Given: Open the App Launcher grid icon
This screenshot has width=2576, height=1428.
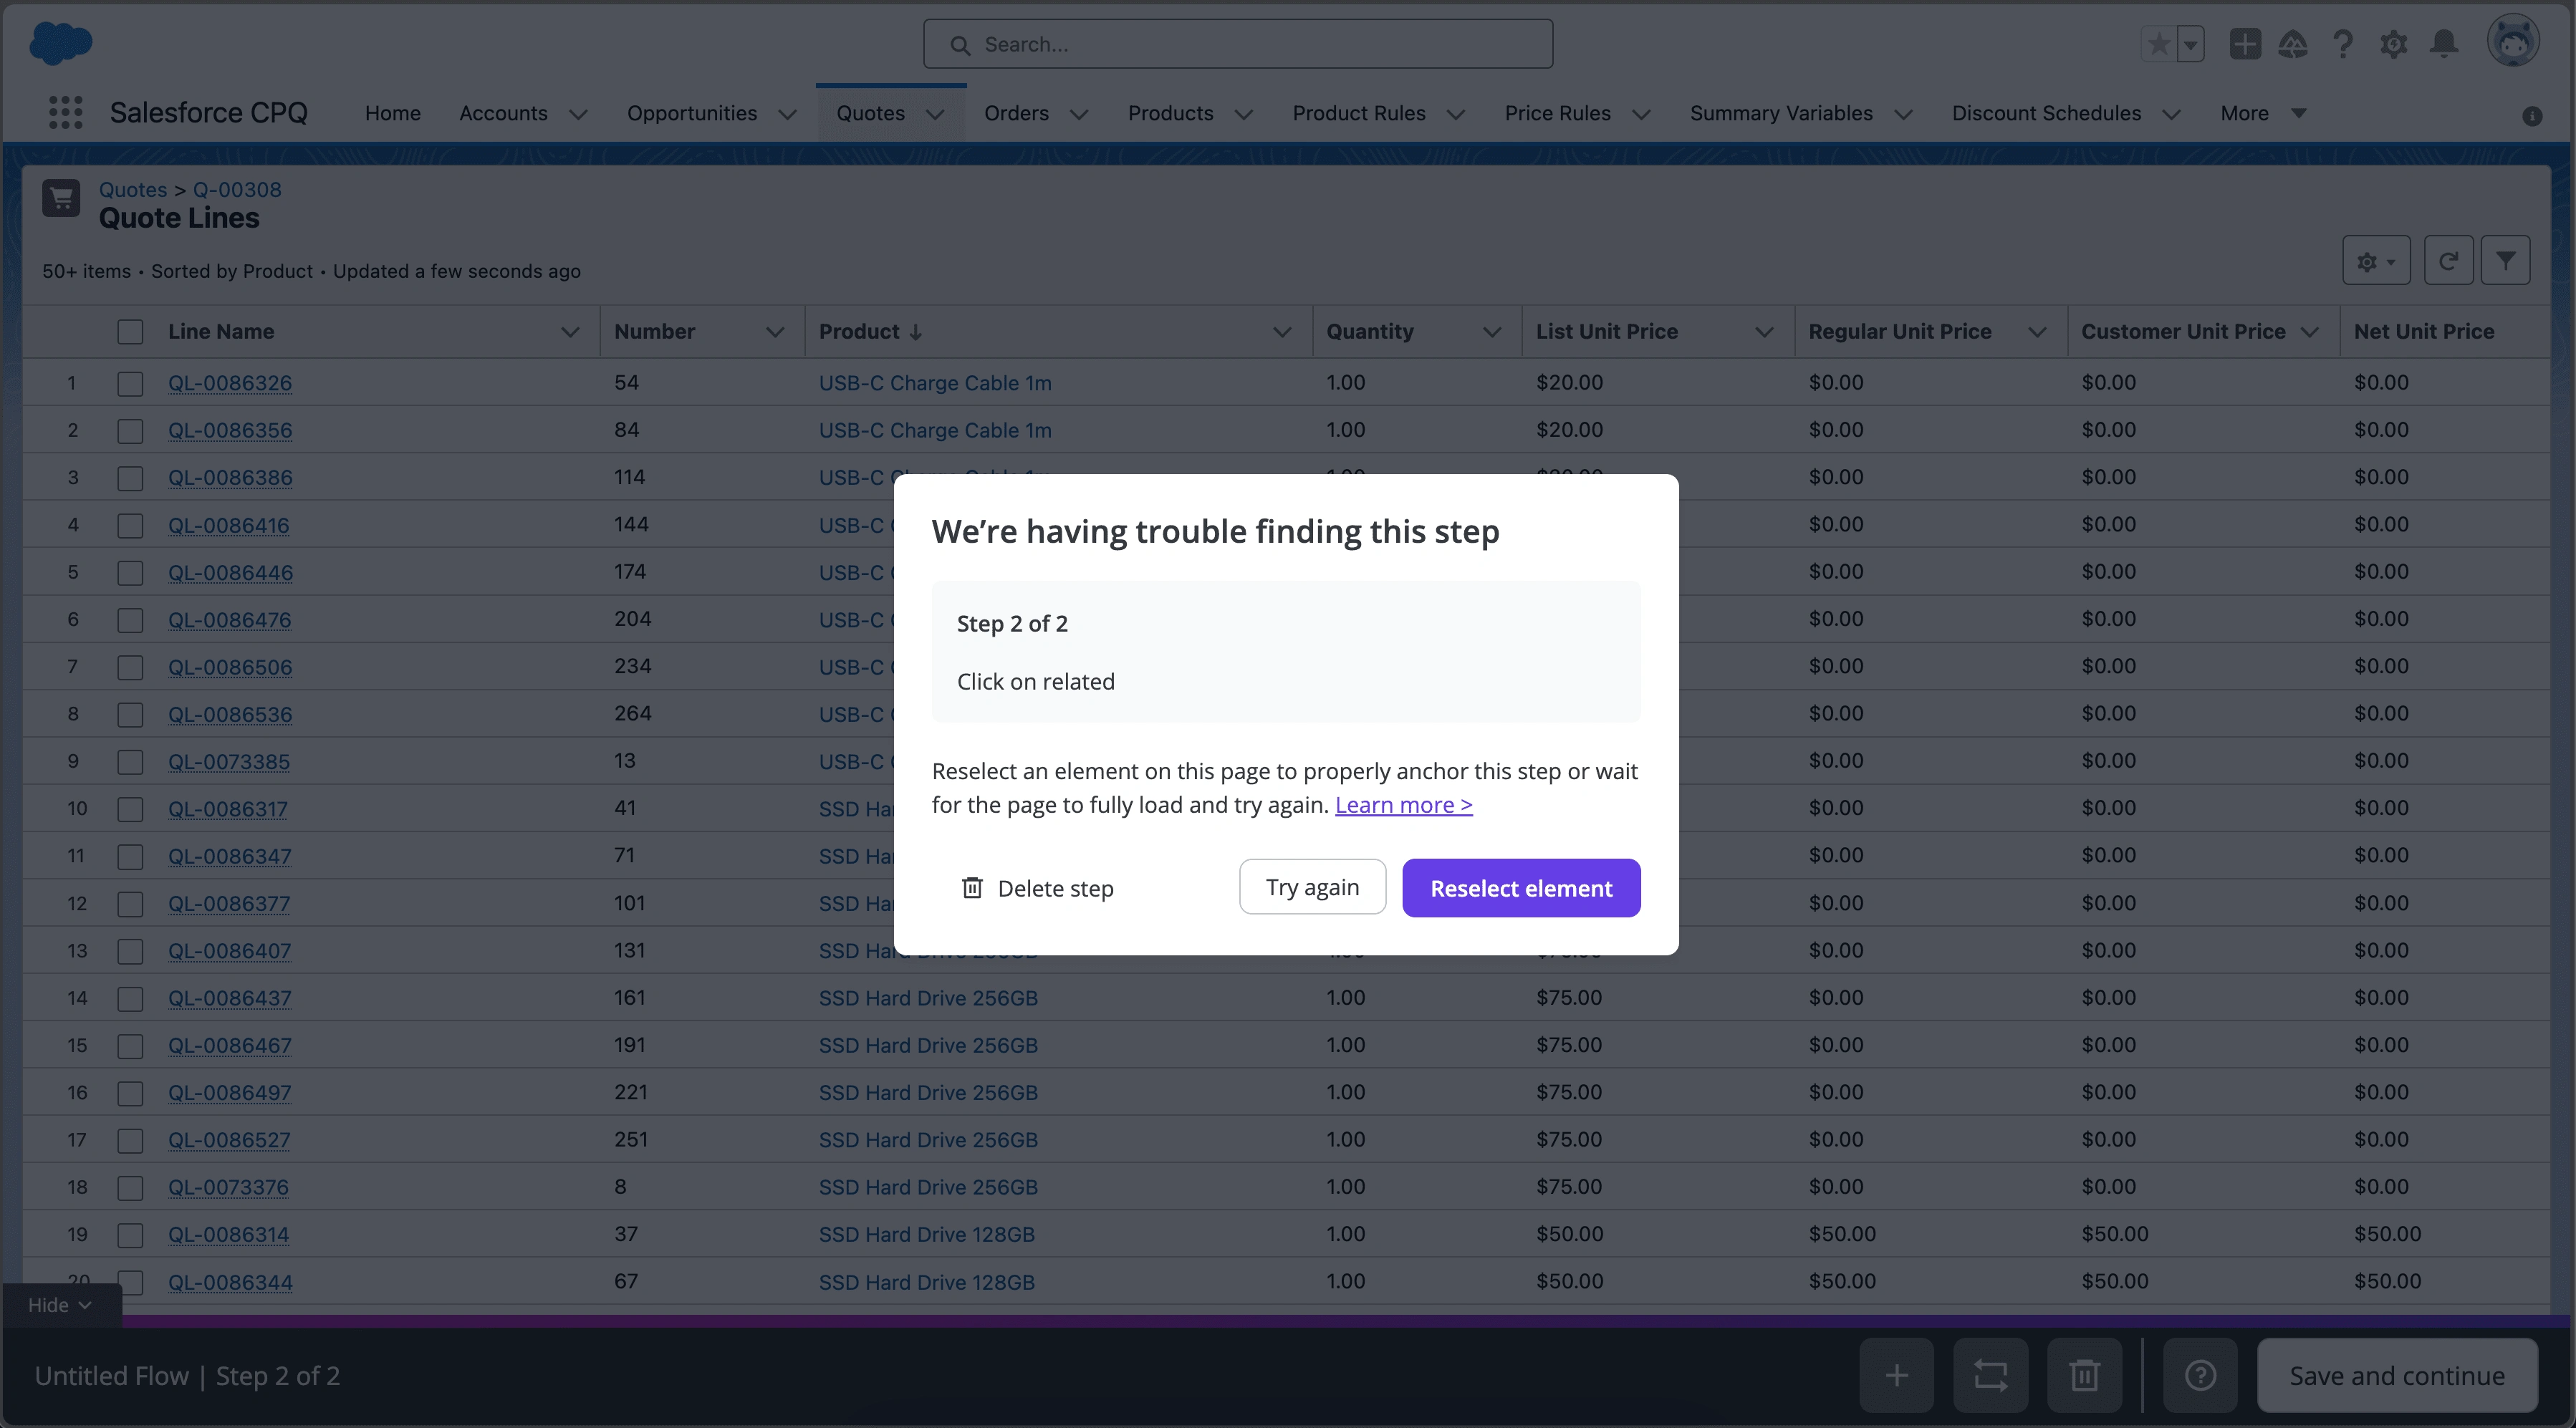Looking at the screenshot, I should pyautogui.click(x=66, y=113).
